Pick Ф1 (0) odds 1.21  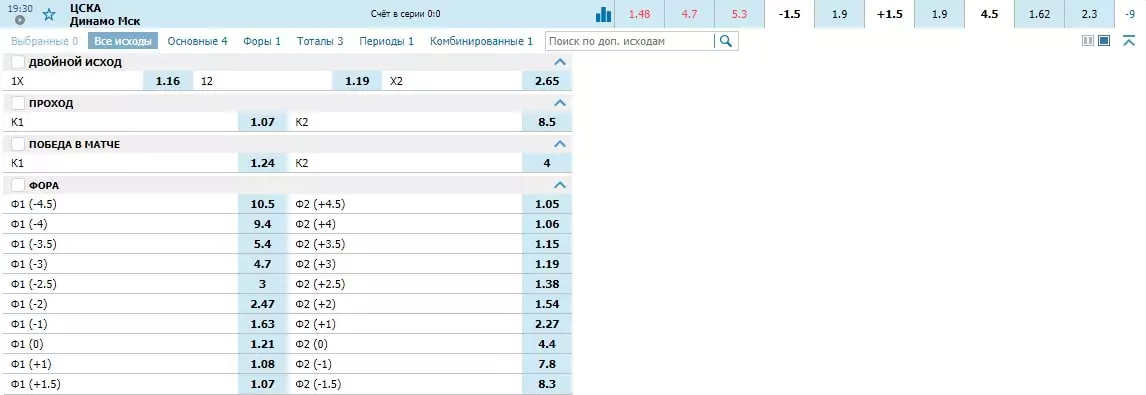click(x=262, y=344)
